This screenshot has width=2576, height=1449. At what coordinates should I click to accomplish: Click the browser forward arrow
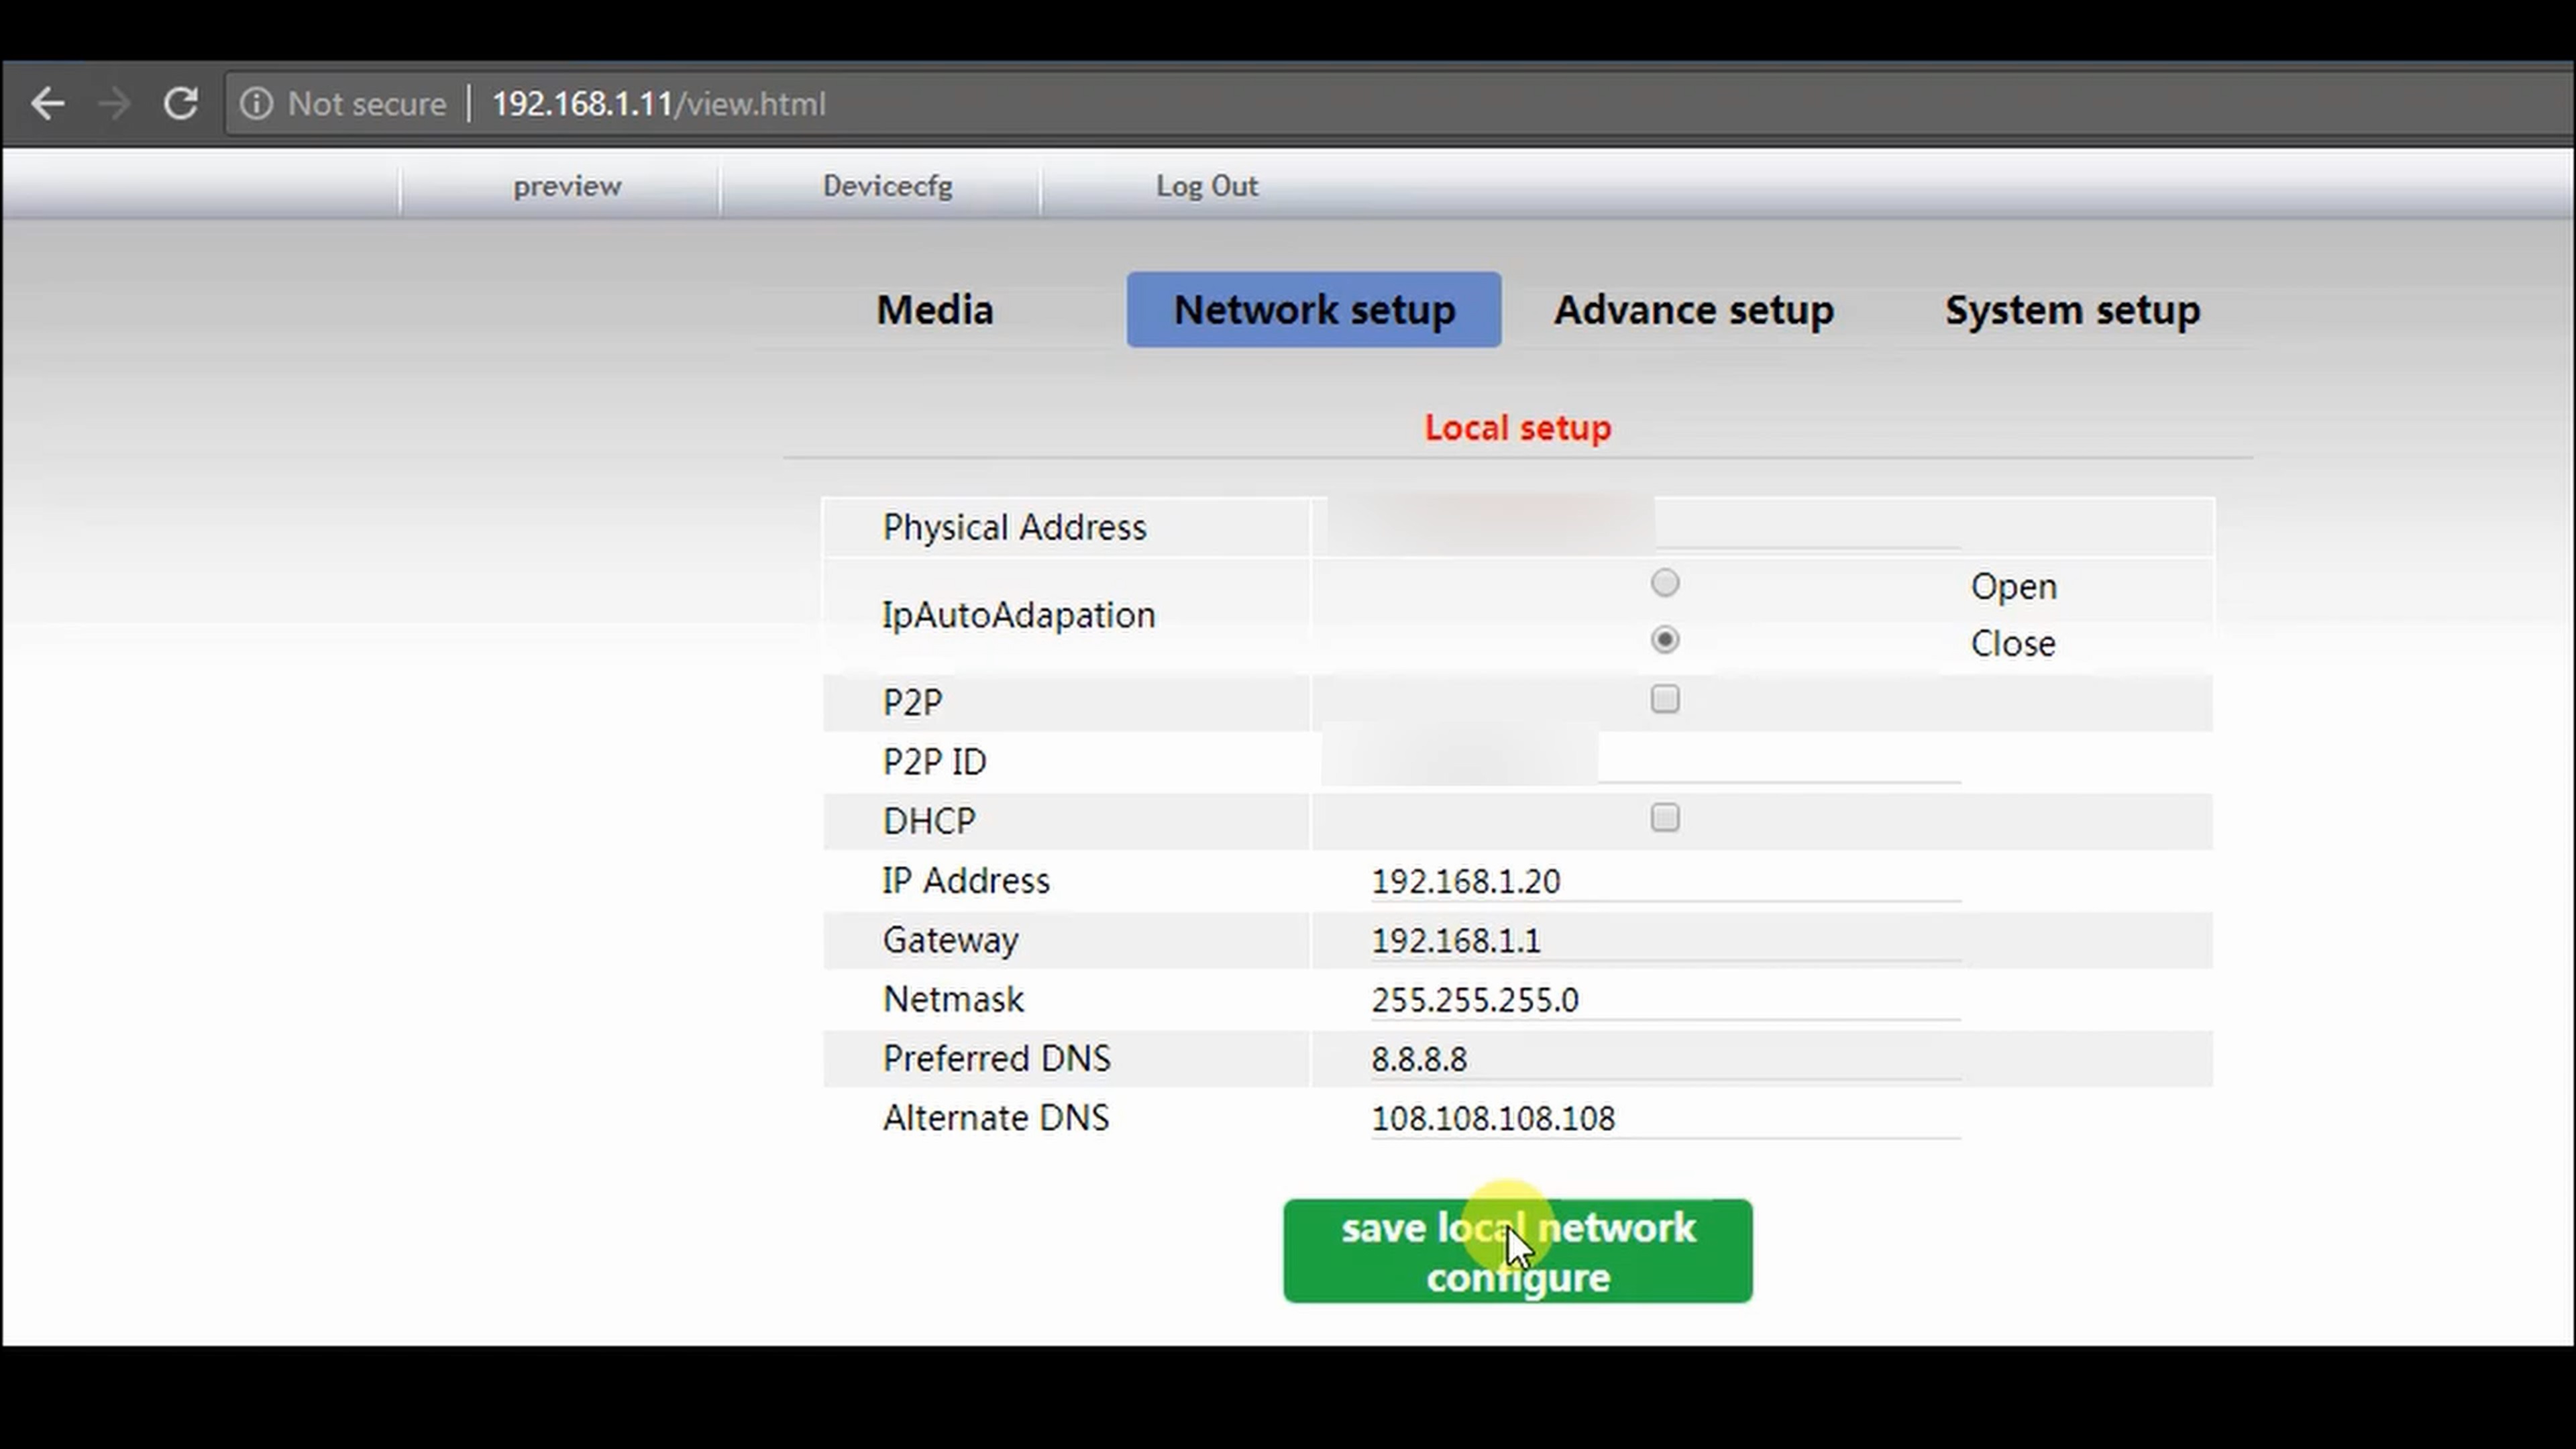pyautogui.click(x=115, y=103)
